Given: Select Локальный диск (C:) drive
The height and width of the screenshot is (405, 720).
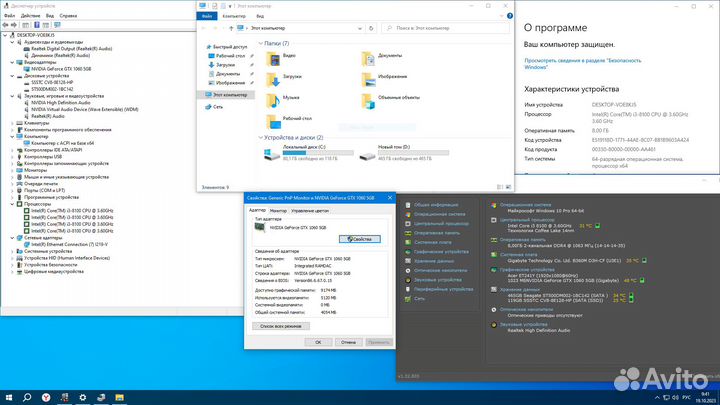Looking at the screenshot, I should click(309, 153).
